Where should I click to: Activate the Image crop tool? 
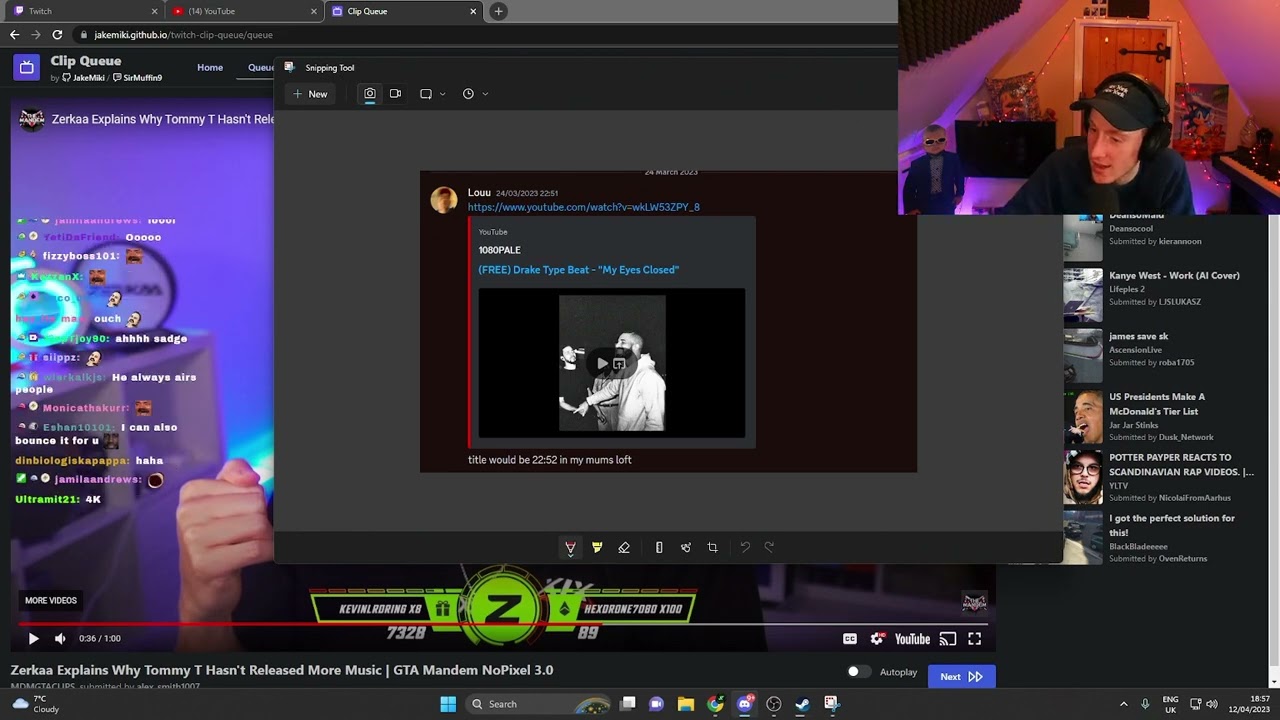click(x=712, y=547)
